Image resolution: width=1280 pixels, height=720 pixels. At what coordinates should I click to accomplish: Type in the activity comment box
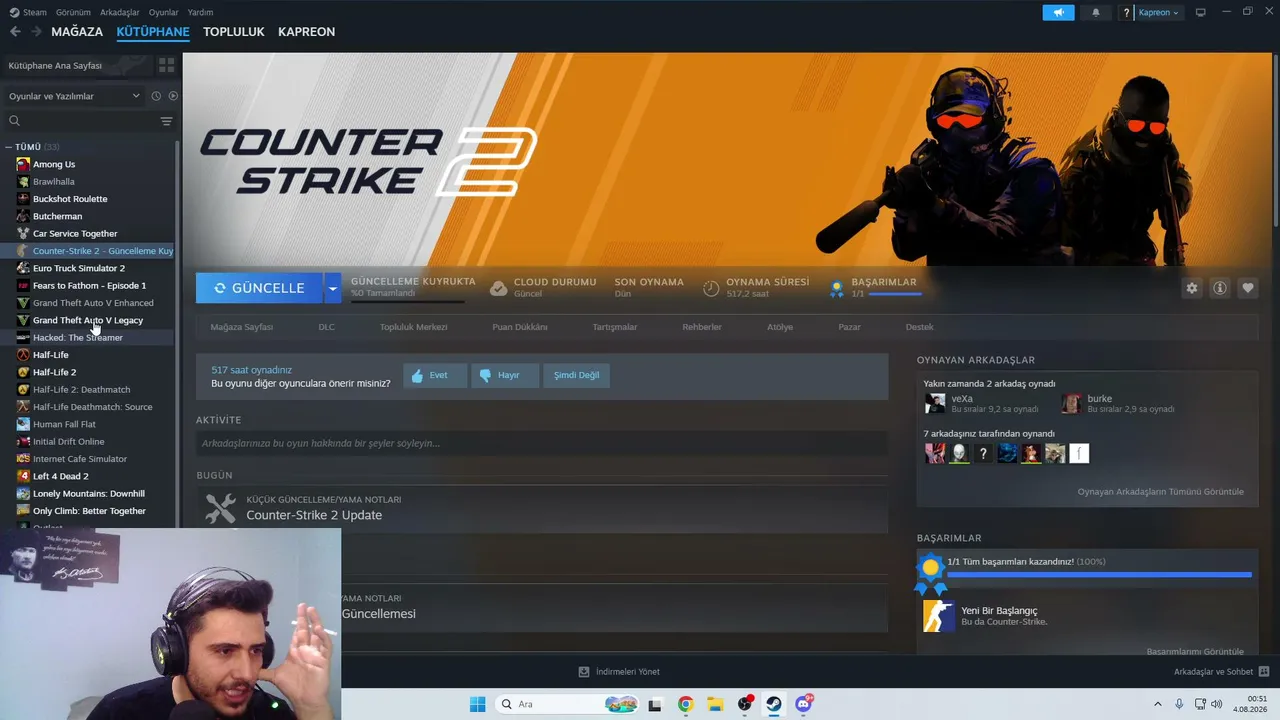[x=542, y=443]
